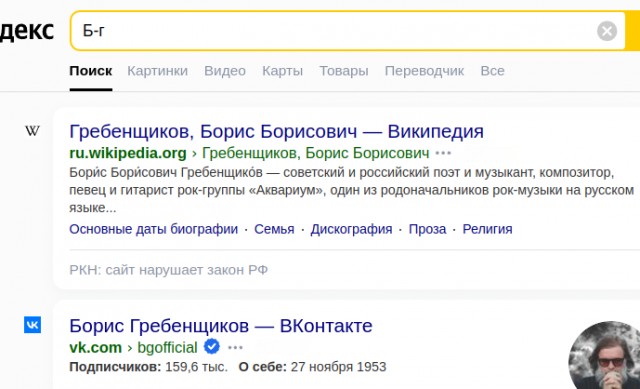Open the Основные даты биографии sitelink
The image size is (640, 389).
point(153,229)
